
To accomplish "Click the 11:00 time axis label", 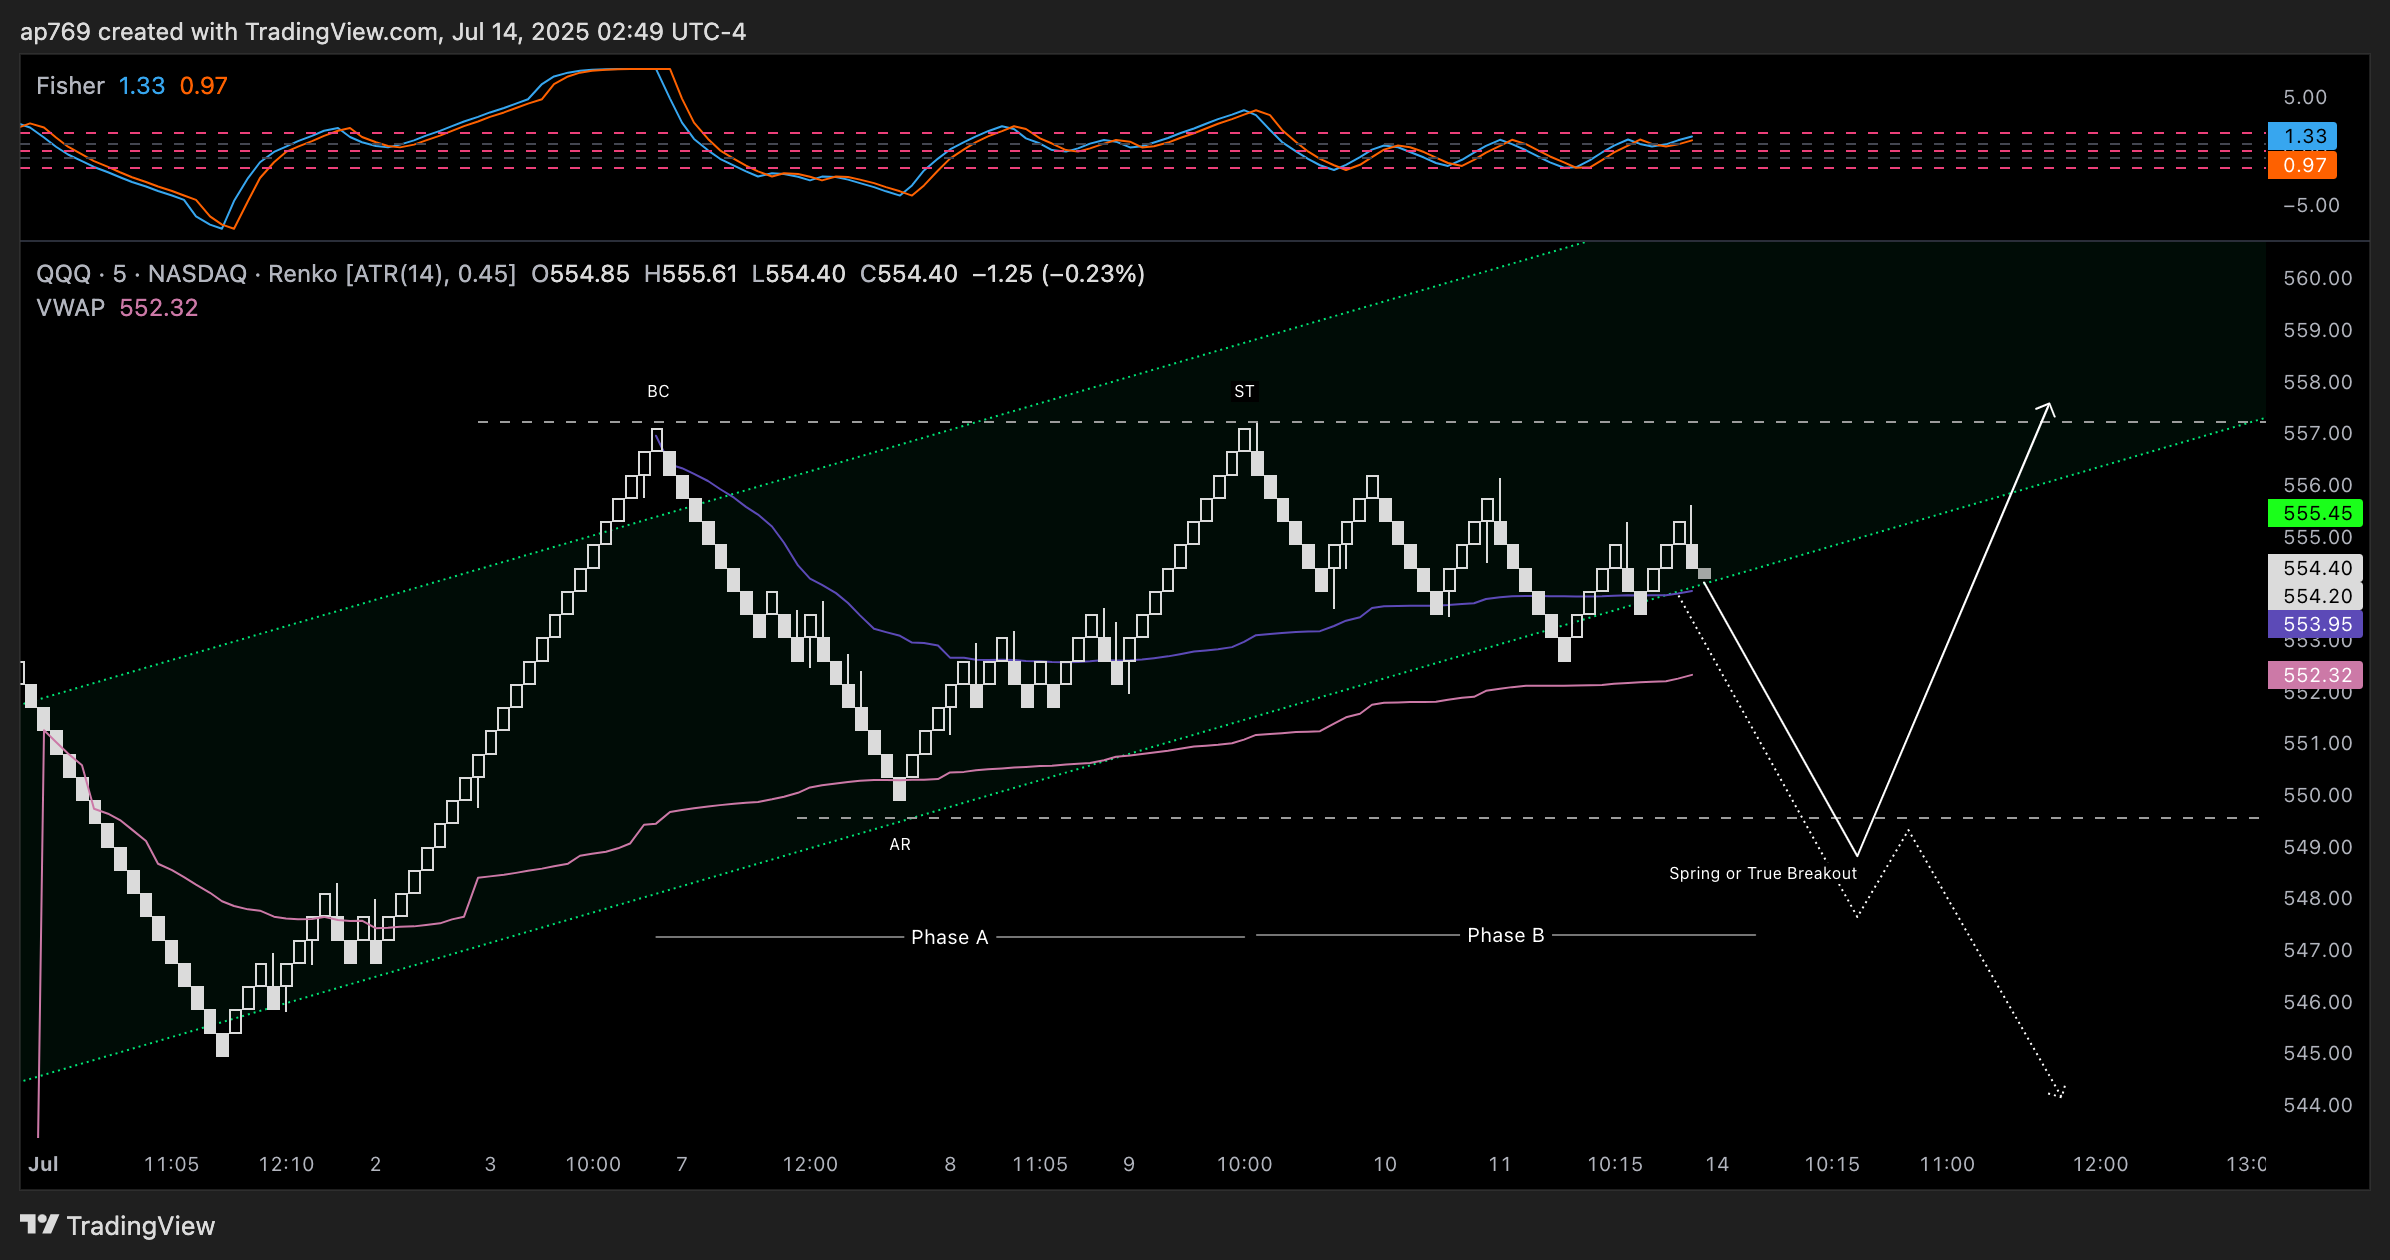I will coord(1947,1164).
